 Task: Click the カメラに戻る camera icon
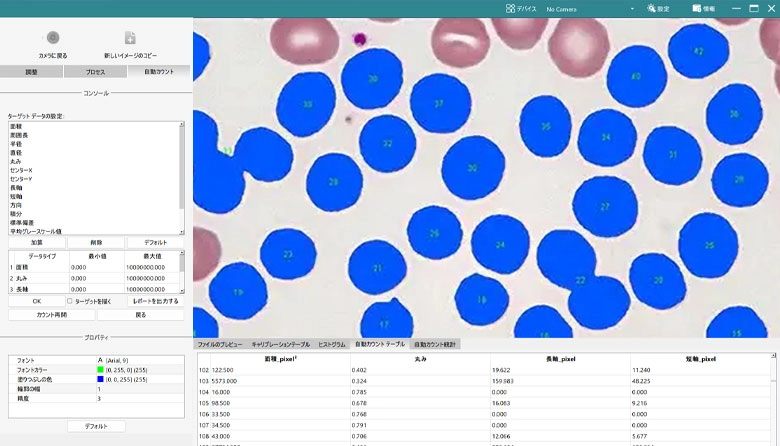53,38
